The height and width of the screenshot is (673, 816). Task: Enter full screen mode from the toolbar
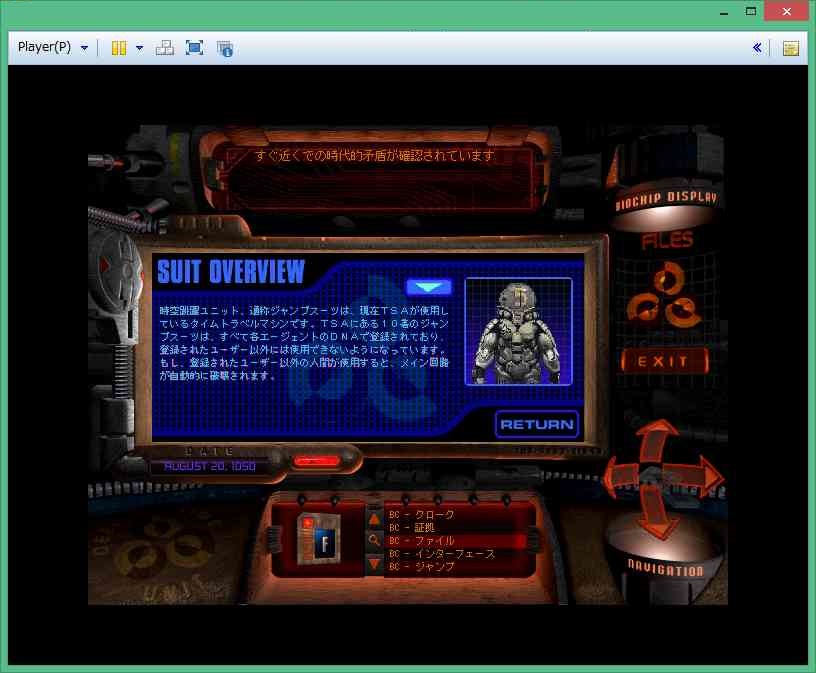point(195,48)
